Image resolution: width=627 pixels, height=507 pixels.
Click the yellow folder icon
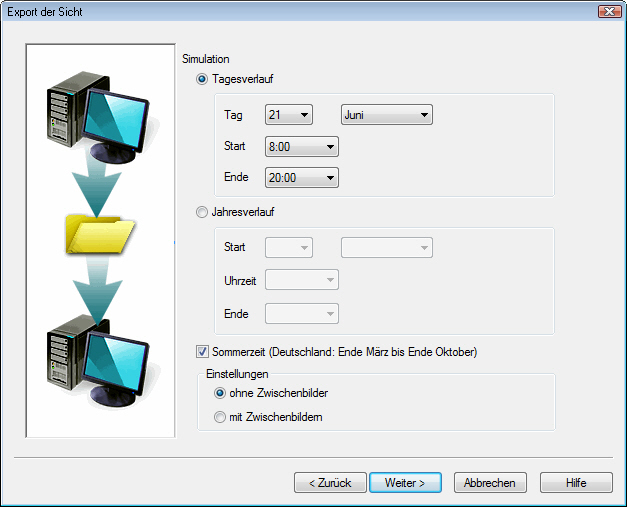[100, 234]
